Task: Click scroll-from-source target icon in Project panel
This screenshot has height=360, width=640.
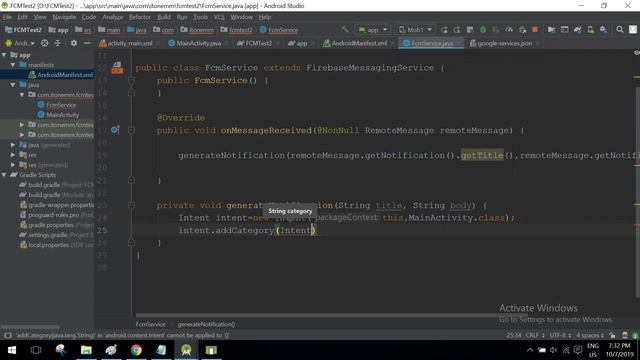Action: [44, 43]
